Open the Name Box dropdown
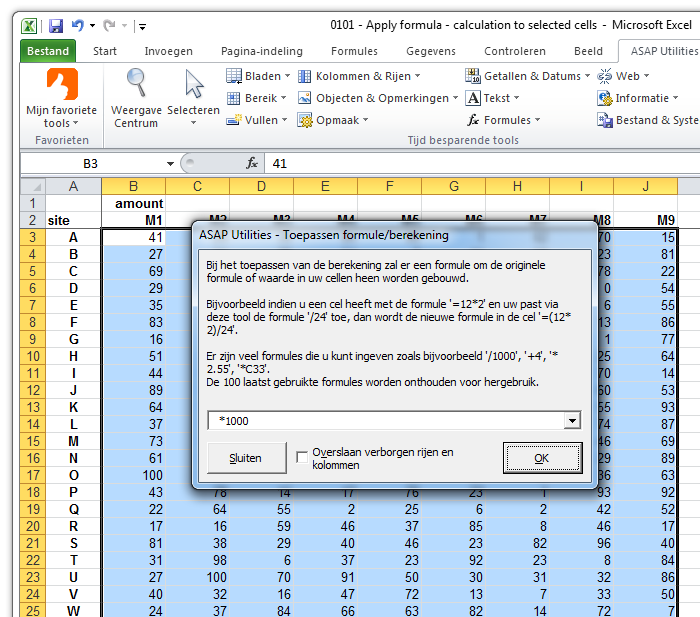700x617 pixels. pos(170,164)
